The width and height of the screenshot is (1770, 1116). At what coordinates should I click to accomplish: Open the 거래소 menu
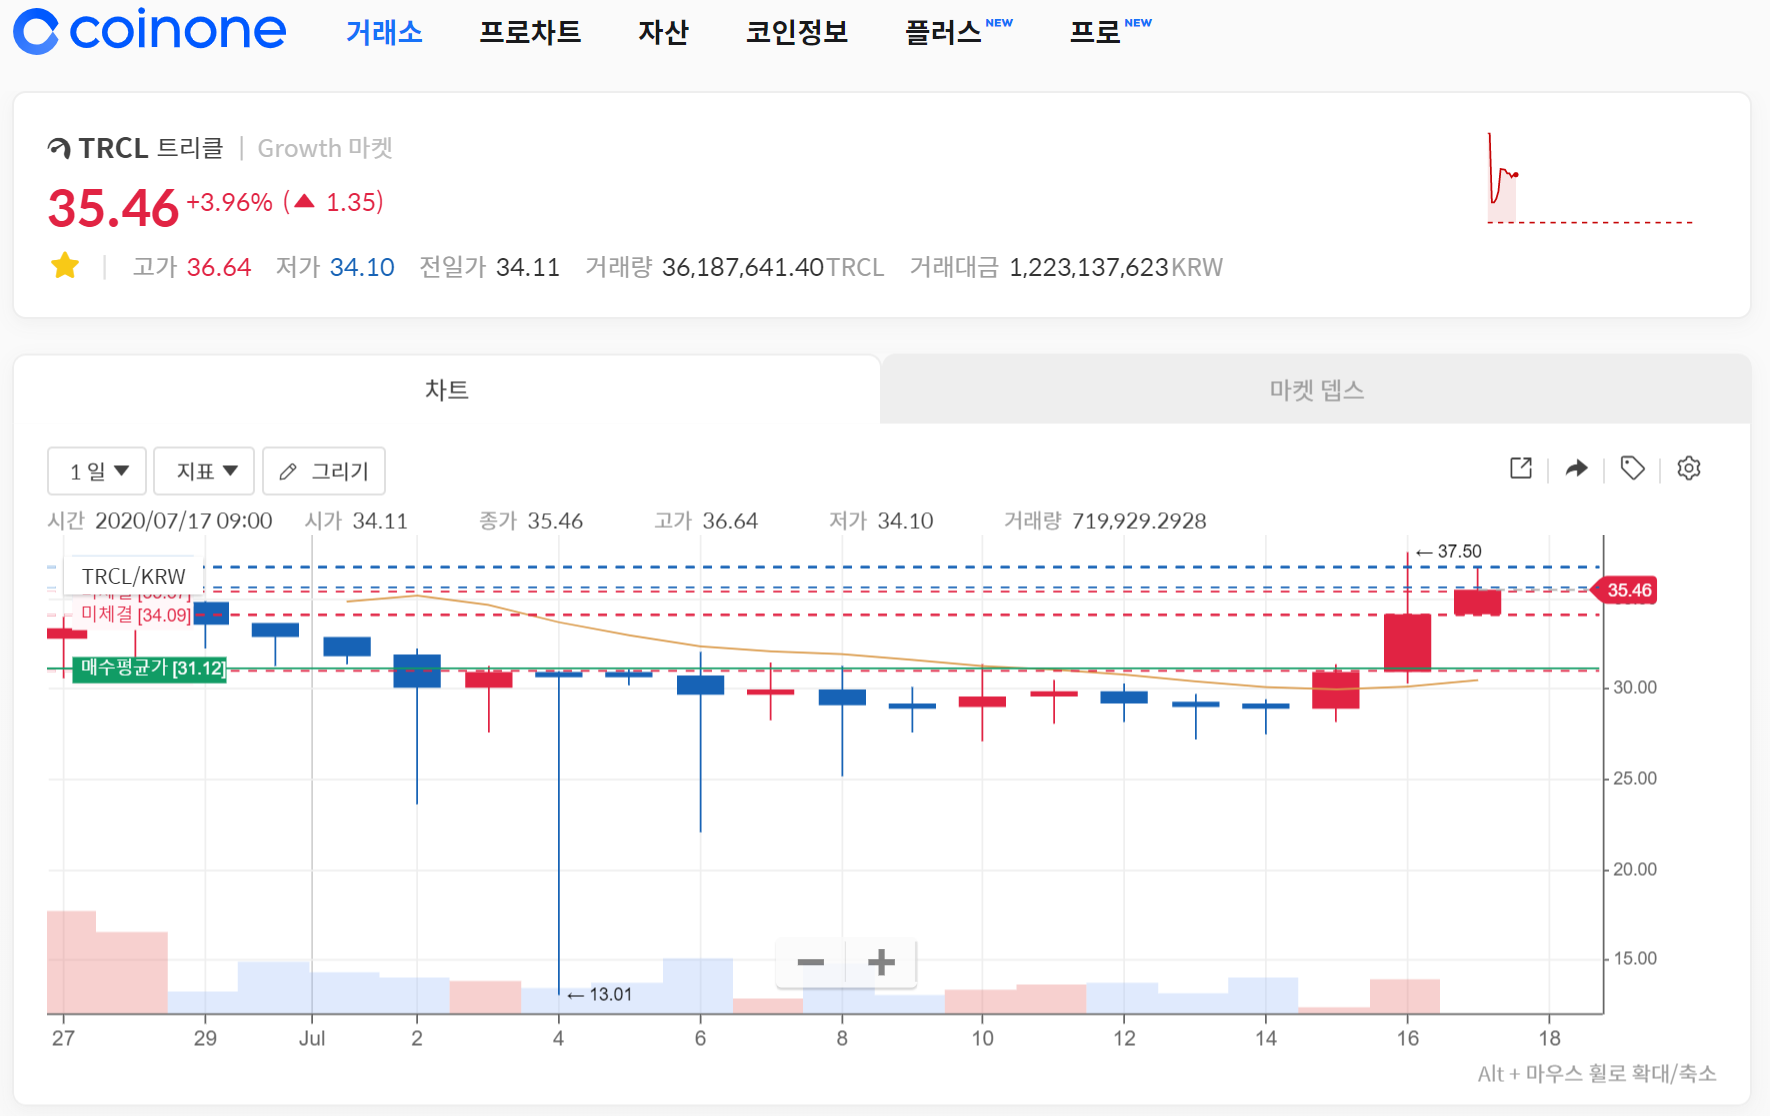tap(384, 32)
